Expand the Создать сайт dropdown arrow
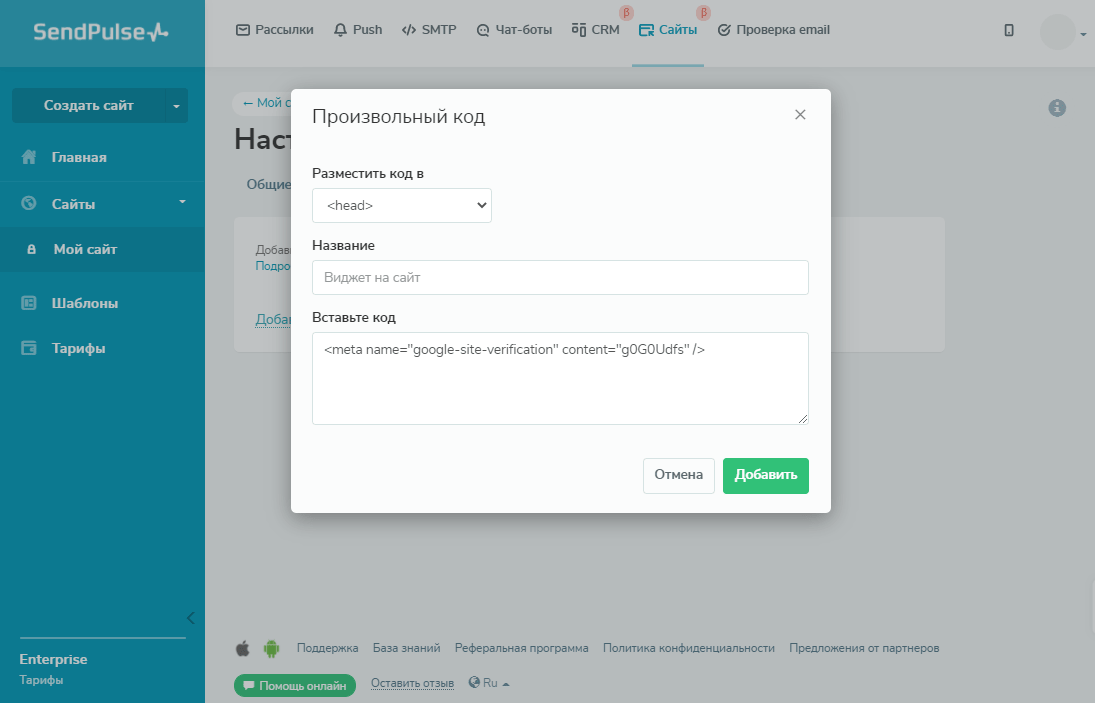 tap(176, 106)
